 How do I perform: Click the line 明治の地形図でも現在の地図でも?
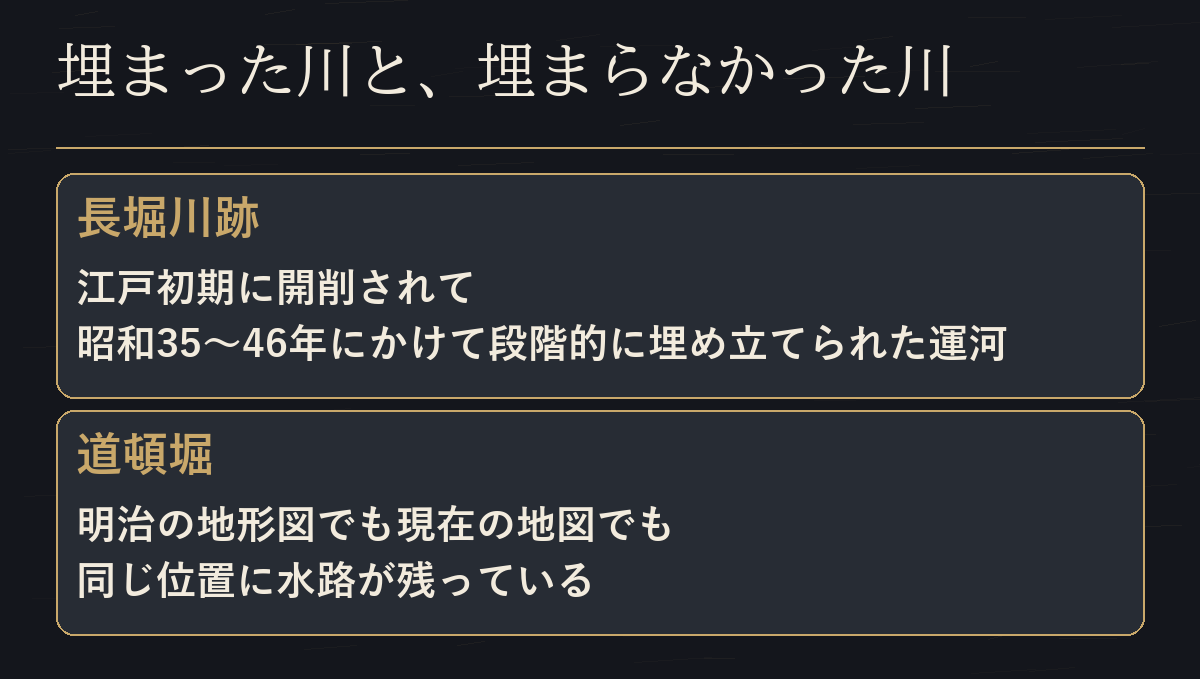(x=374, y=525)
